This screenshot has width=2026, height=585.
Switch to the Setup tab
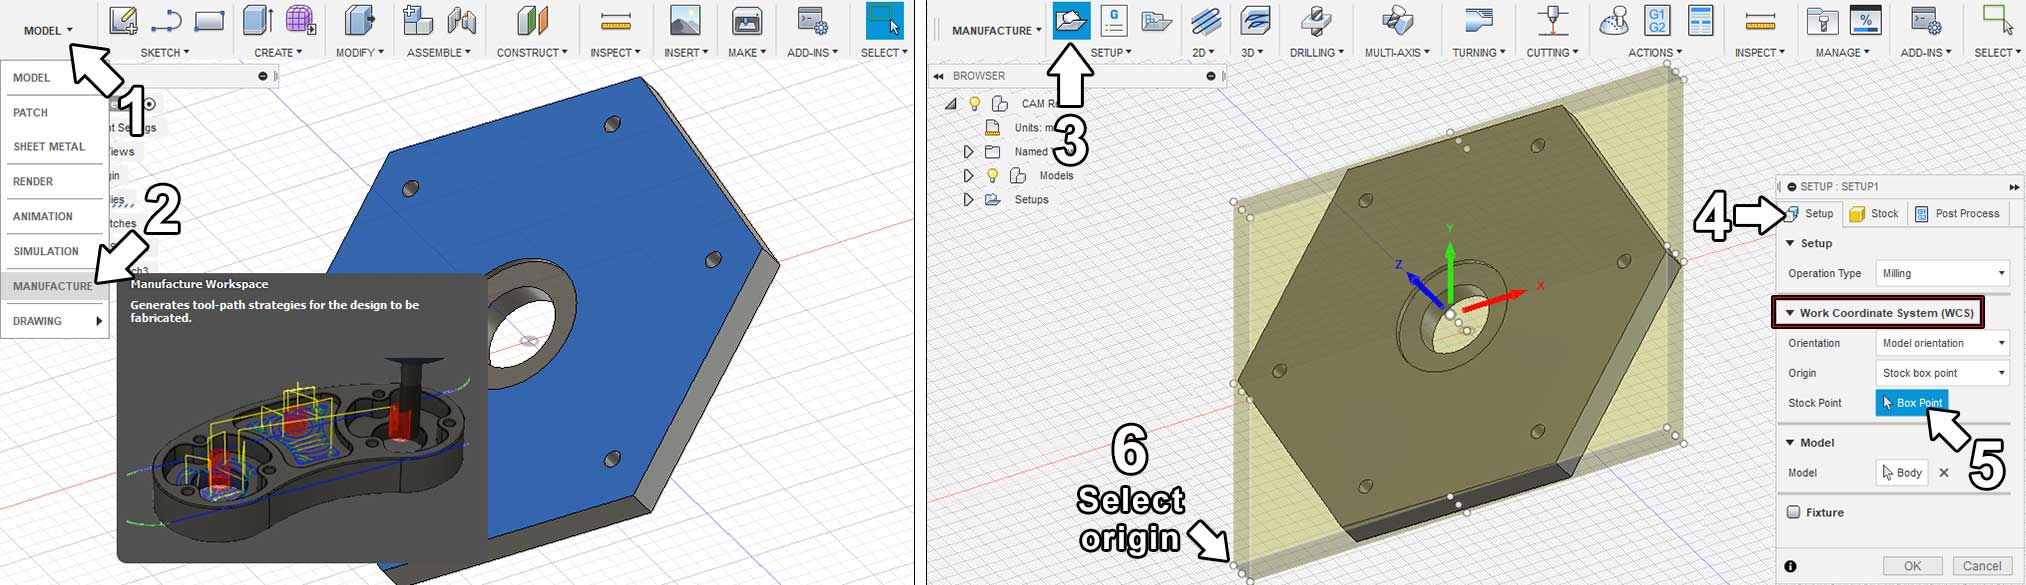(1810, 213)
